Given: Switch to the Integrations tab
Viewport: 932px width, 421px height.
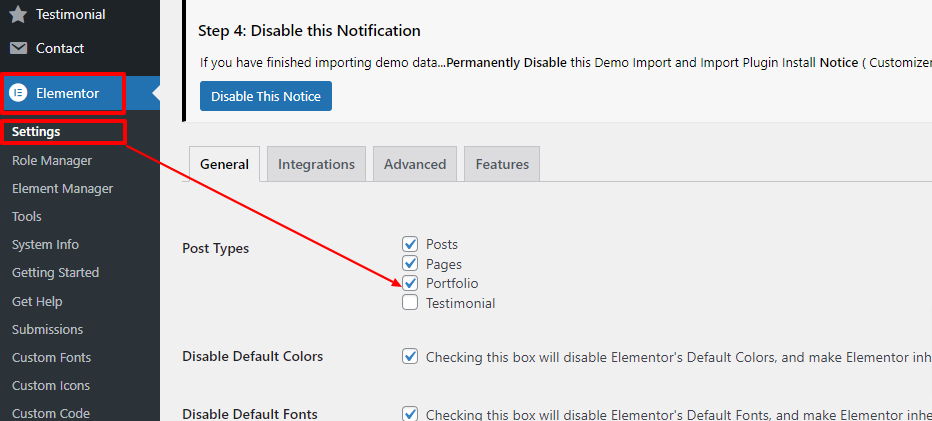Looking at the screenshot, I should coord(316,164).
